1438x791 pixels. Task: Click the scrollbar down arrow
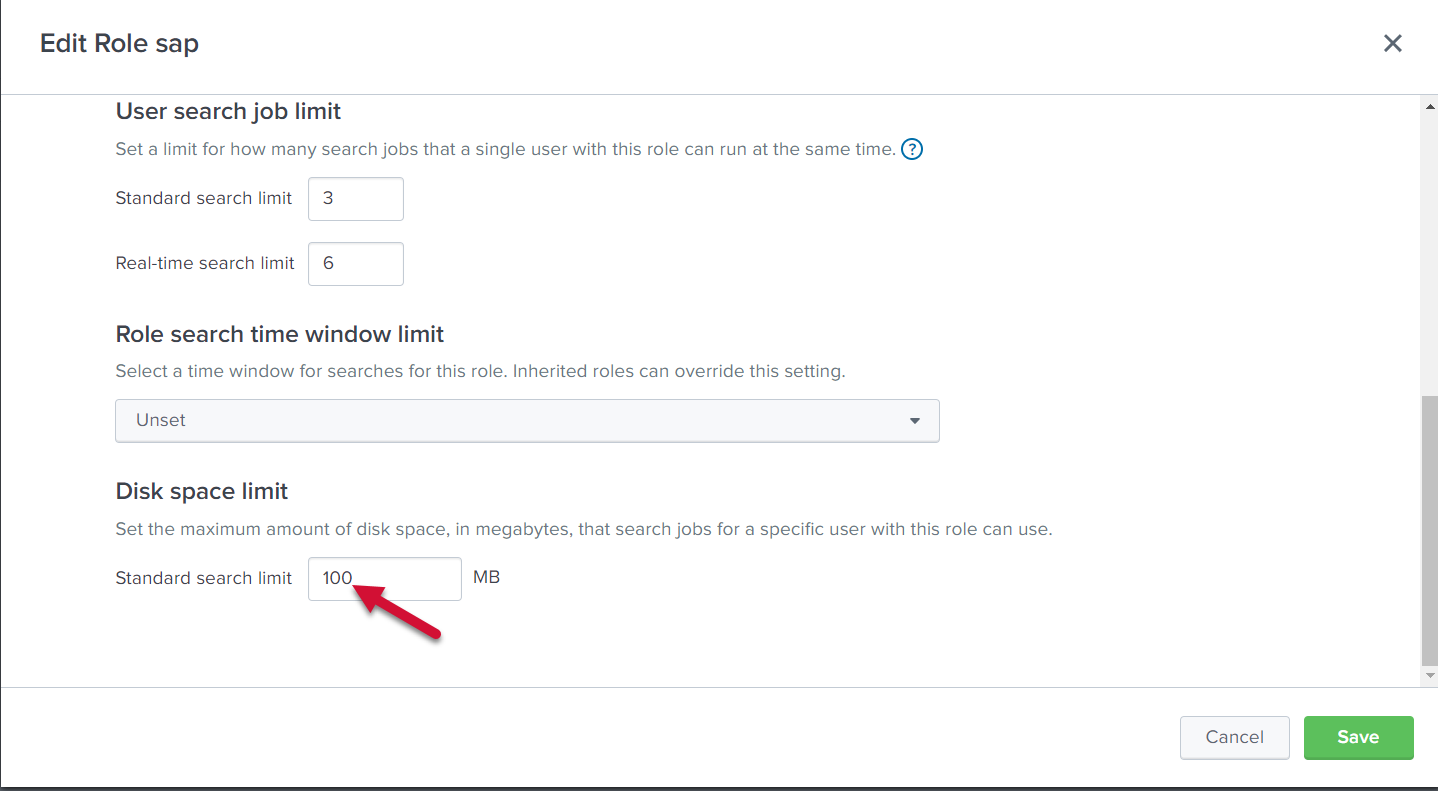point(1429,676)
